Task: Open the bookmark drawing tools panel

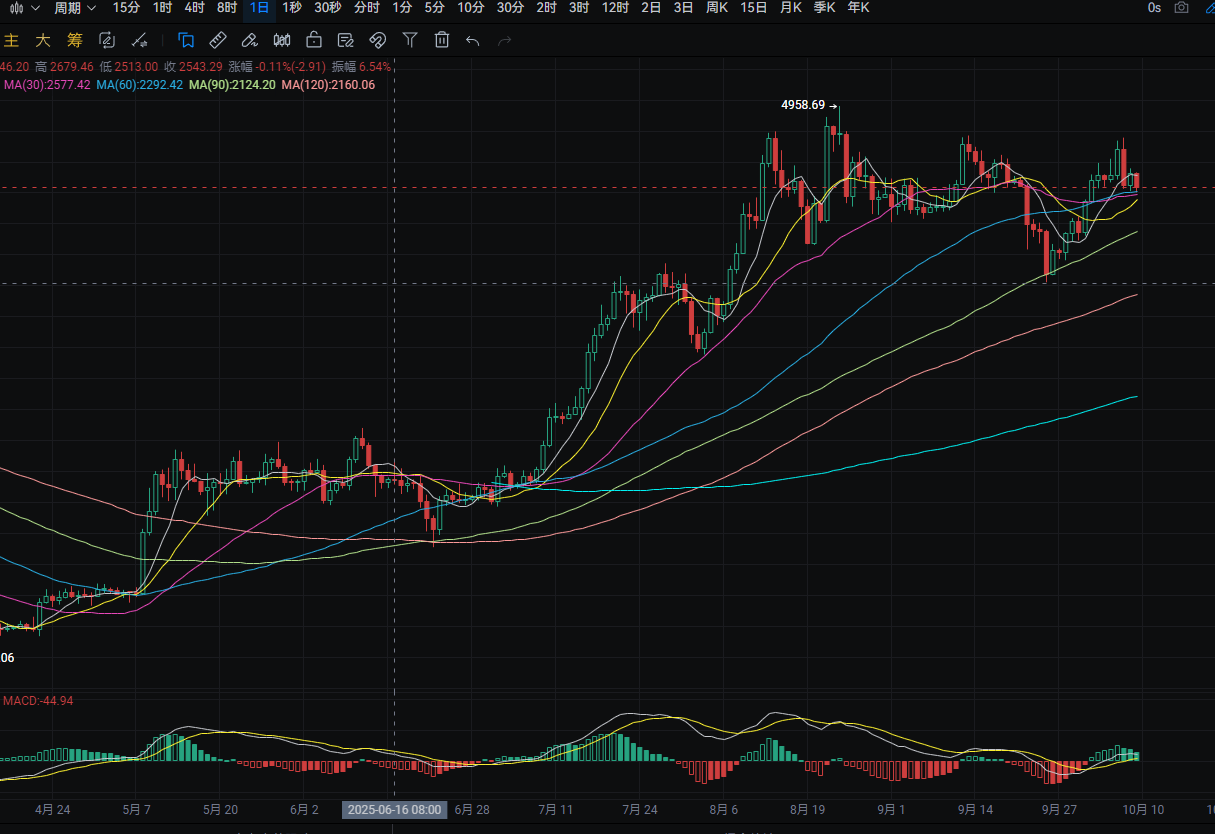Action: [x=186, y=40]
